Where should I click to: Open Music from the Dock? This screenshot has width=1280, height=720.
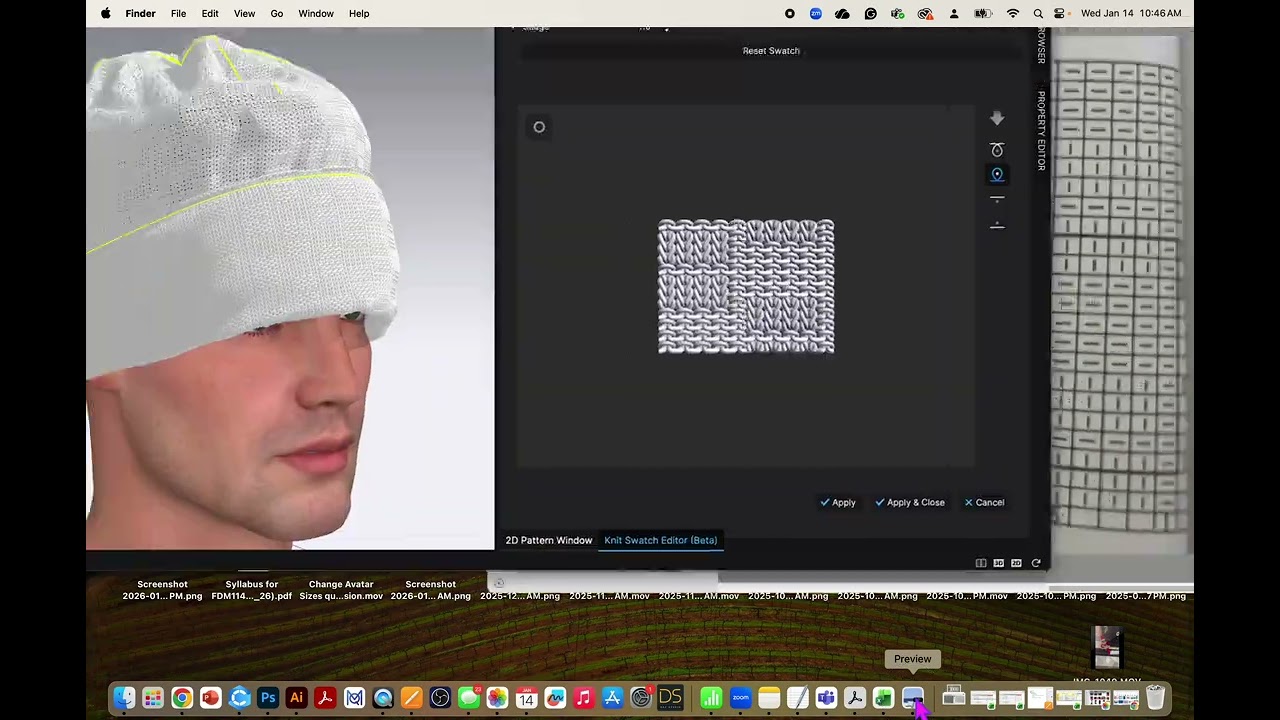584,698
